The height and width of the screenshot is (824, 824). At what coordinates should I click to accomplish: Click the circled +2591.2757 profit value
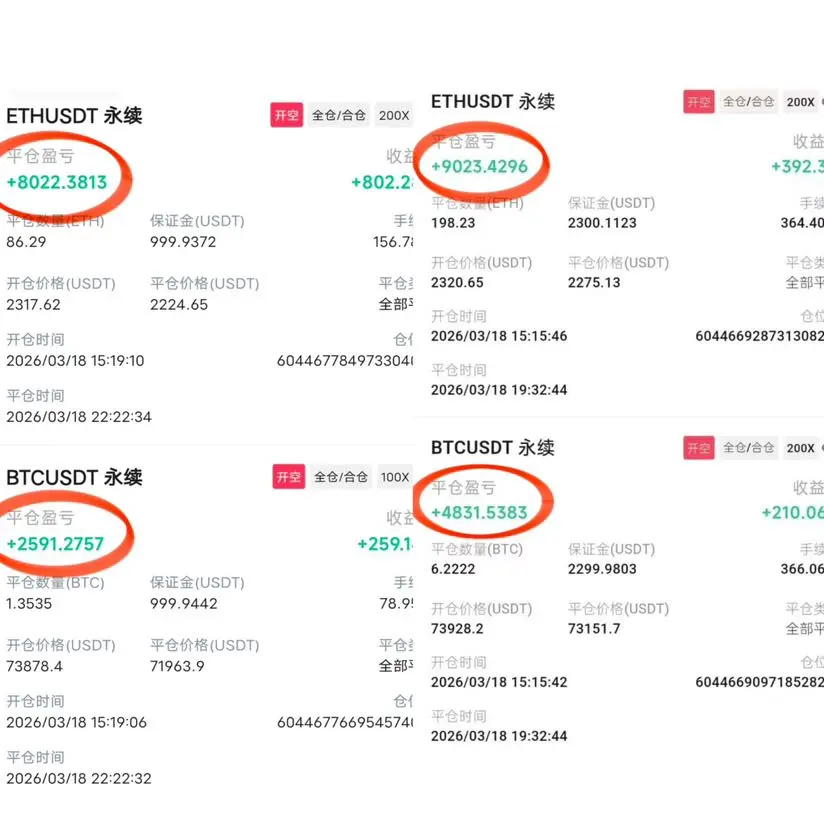pyautogui.click(x=55, y=544)
